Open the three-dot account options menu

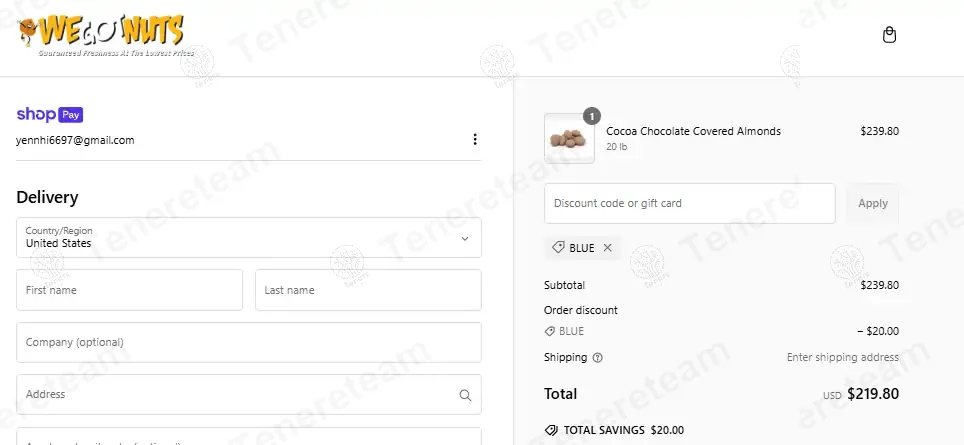click(475, 140)
